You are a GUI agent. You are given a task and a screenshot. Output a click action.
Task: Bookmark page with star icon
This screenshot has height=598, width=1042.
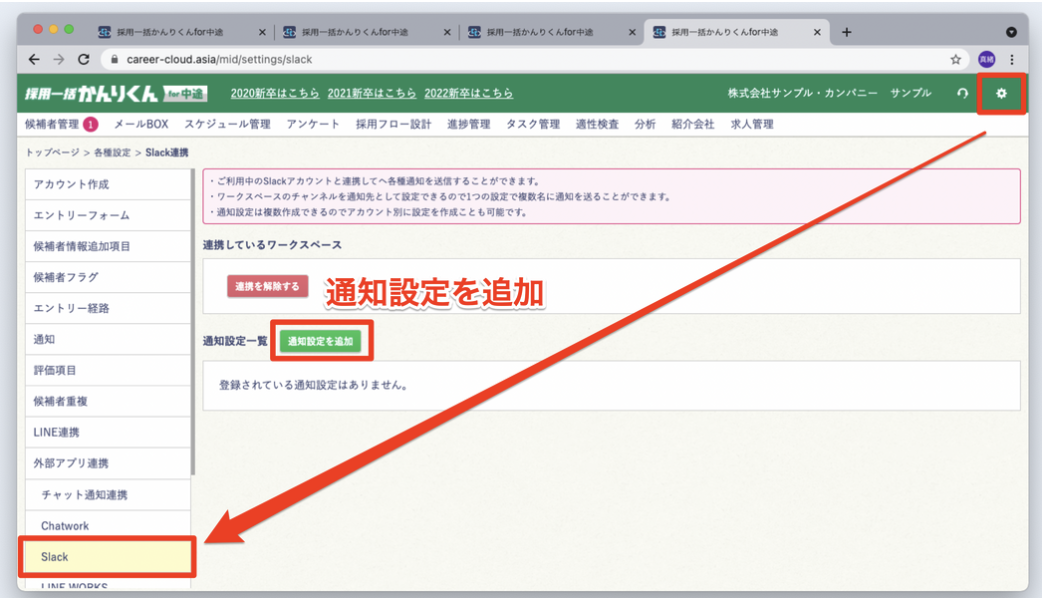pos(956,59)
